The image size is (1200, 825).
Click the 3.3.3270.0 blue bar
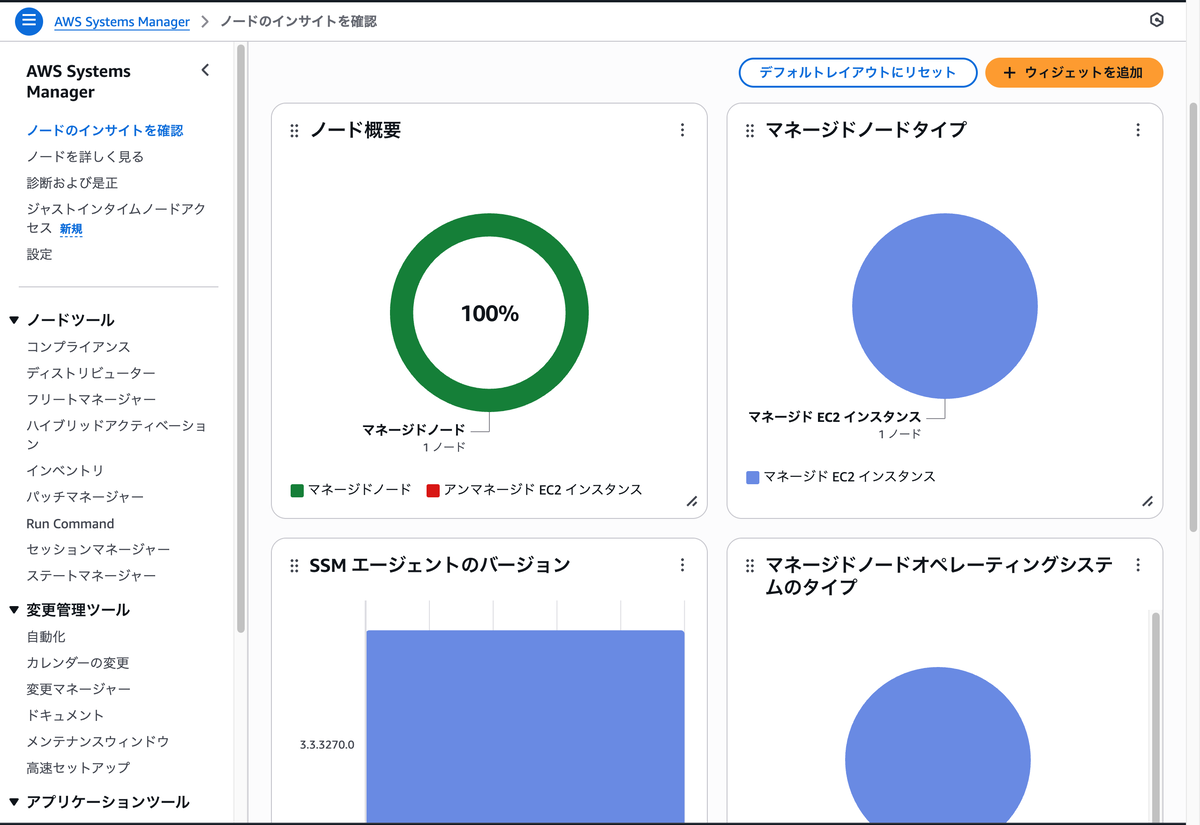pyautogui.click(x=525, y=726)
